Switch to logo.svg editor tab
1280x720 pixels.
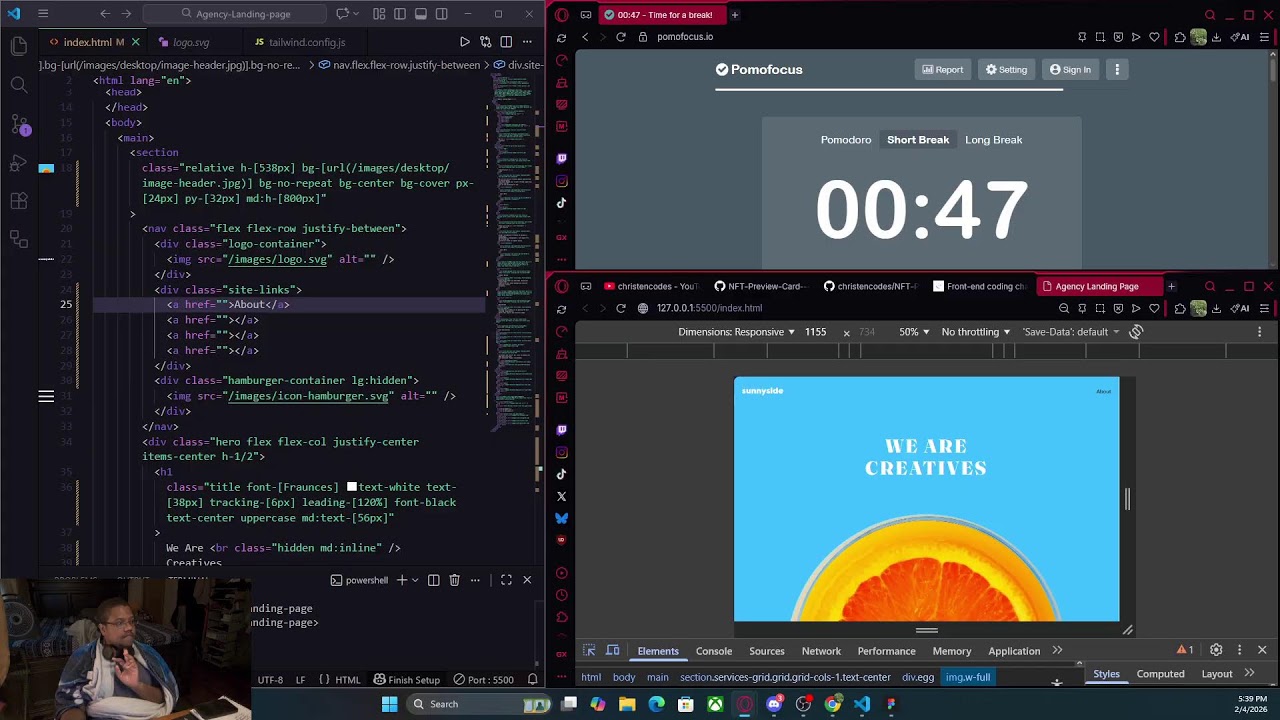pyautogui.click(x=190, y=42)
